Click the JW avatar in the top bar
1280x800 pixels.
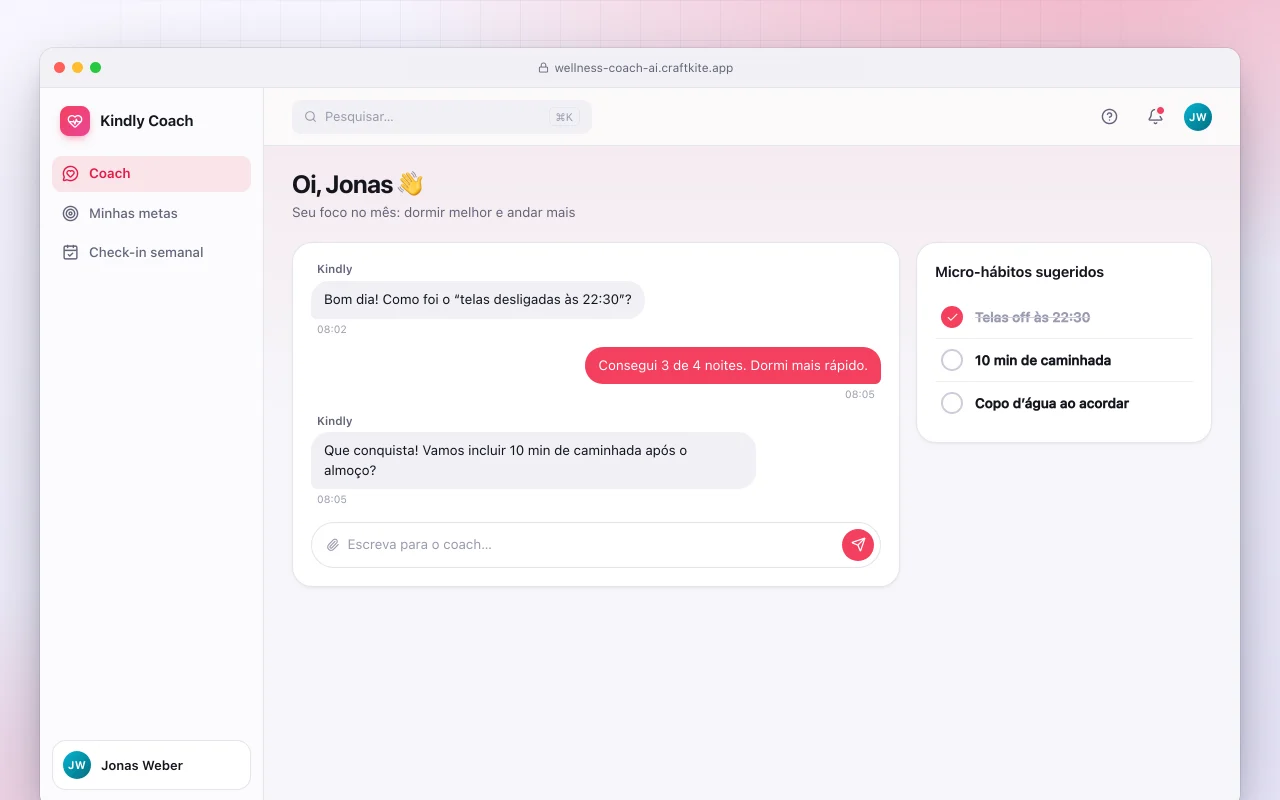pos(1198,117)
